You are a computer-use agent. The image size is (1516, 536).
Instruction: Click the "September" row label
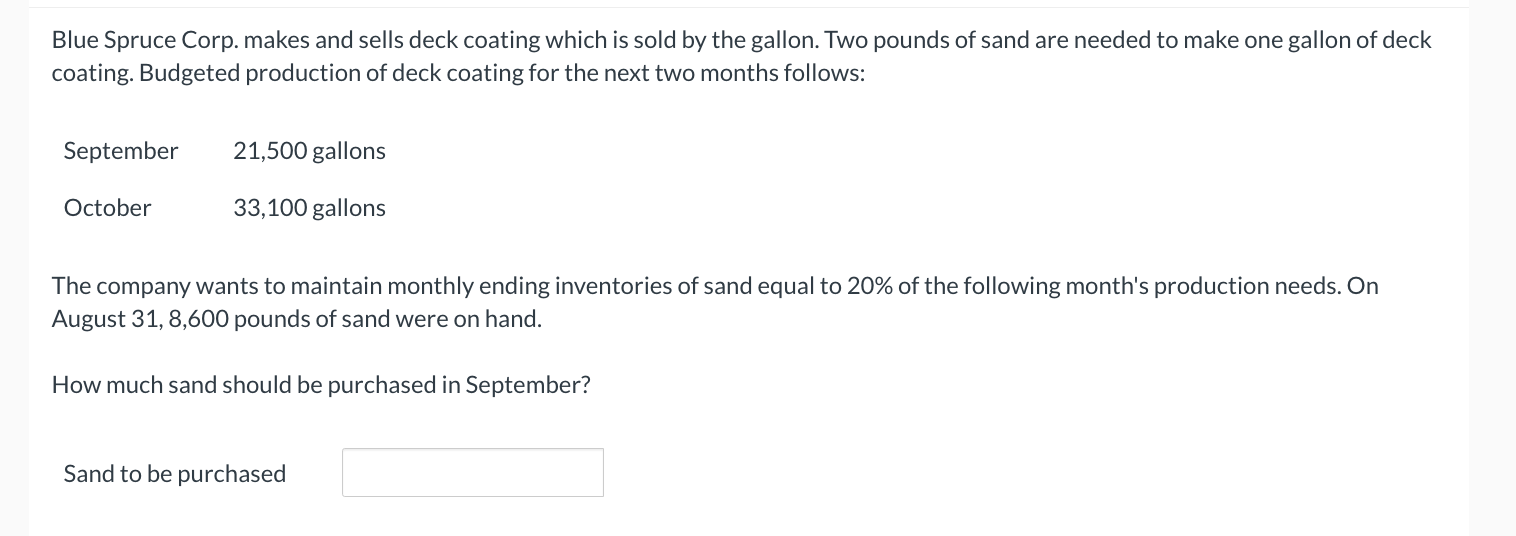pos(121,151)
